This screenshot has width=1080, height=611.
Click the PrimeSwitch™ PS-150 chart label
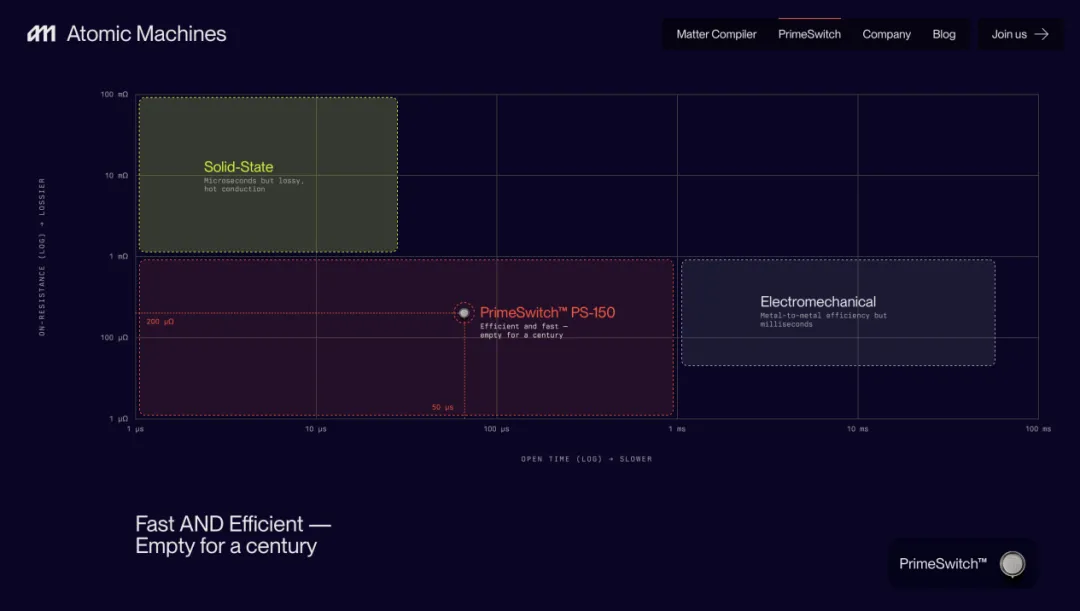coord(548,313)
